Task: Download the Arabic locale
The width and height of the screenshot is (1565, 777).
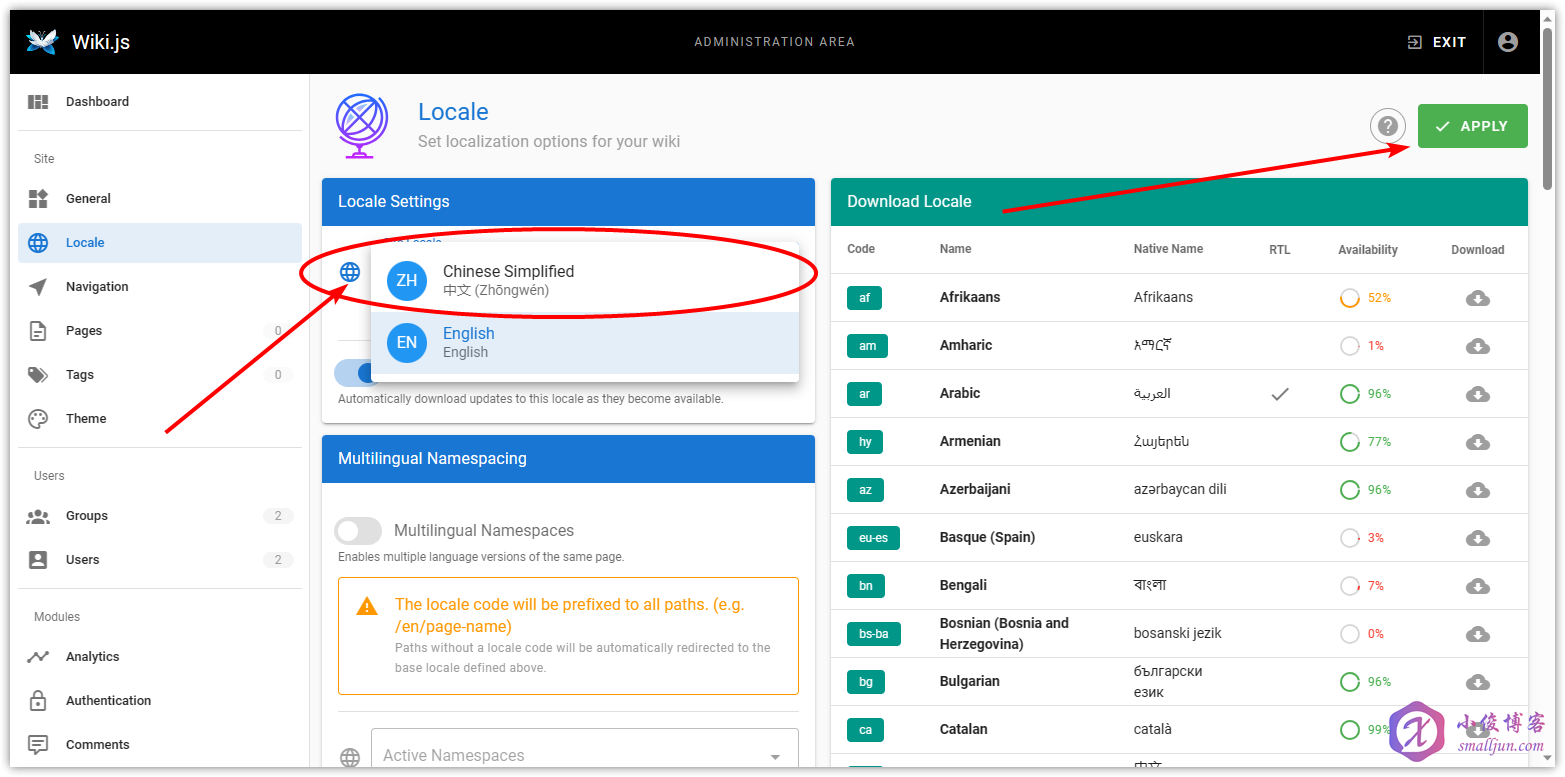Action: point(1478,394)
